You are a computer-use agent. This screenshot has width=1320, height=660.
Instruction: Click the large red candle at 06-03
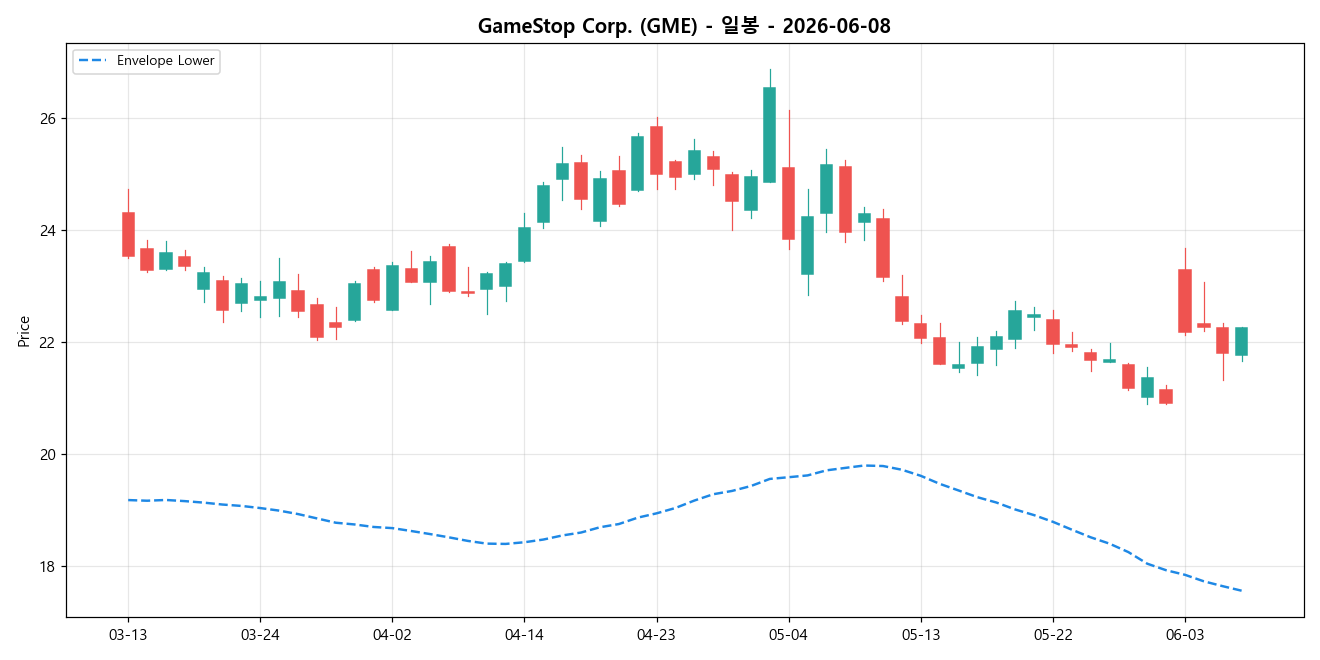tap(1185, 300)
